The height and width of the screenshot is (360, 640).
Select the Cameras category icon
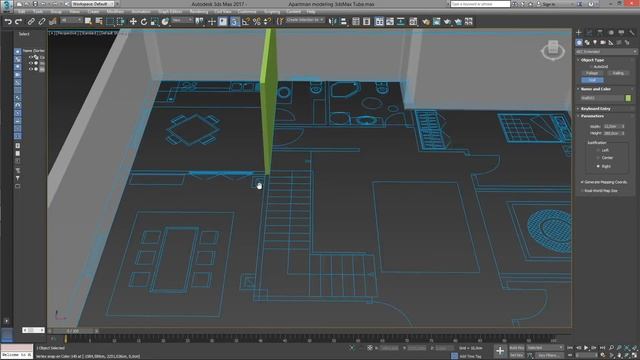coord(603,42)
